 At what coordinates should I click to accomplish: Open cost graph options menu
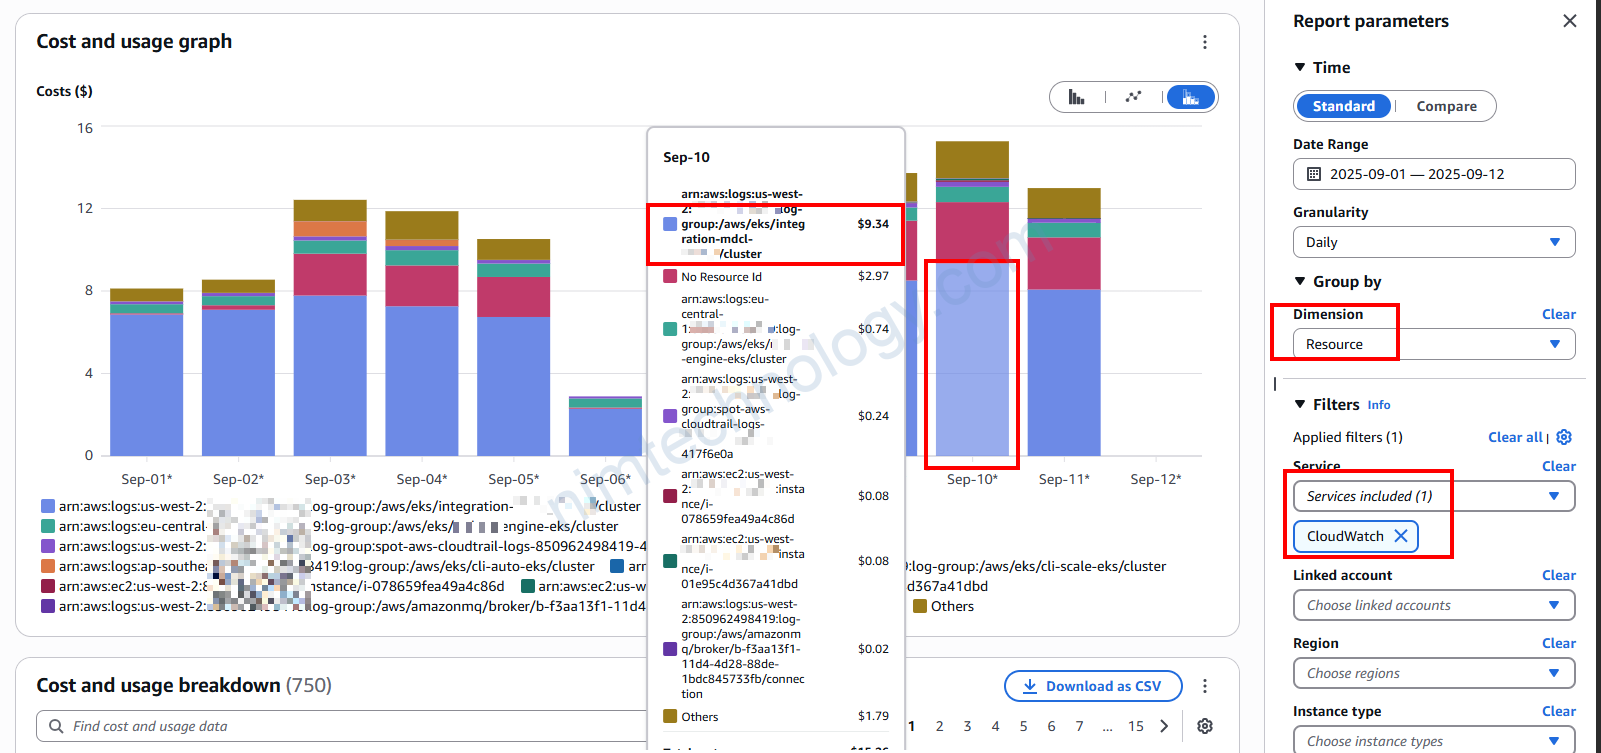[x=1204, y=42]
